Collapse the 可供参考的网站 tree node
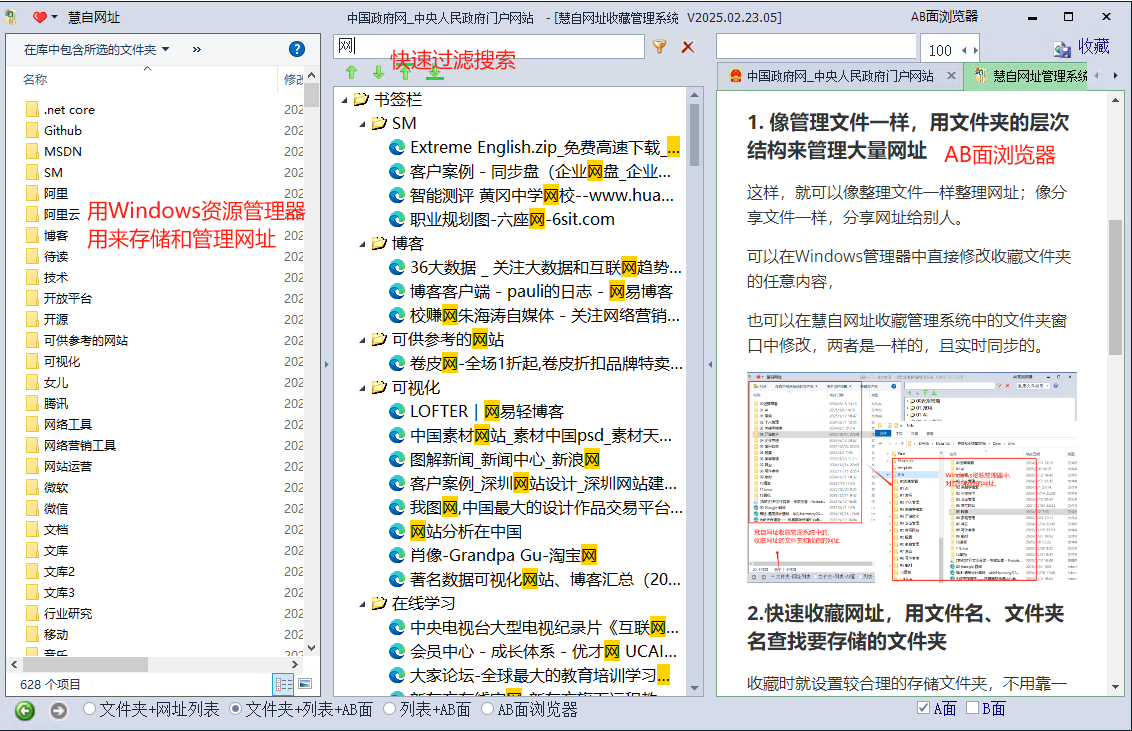 362,340
